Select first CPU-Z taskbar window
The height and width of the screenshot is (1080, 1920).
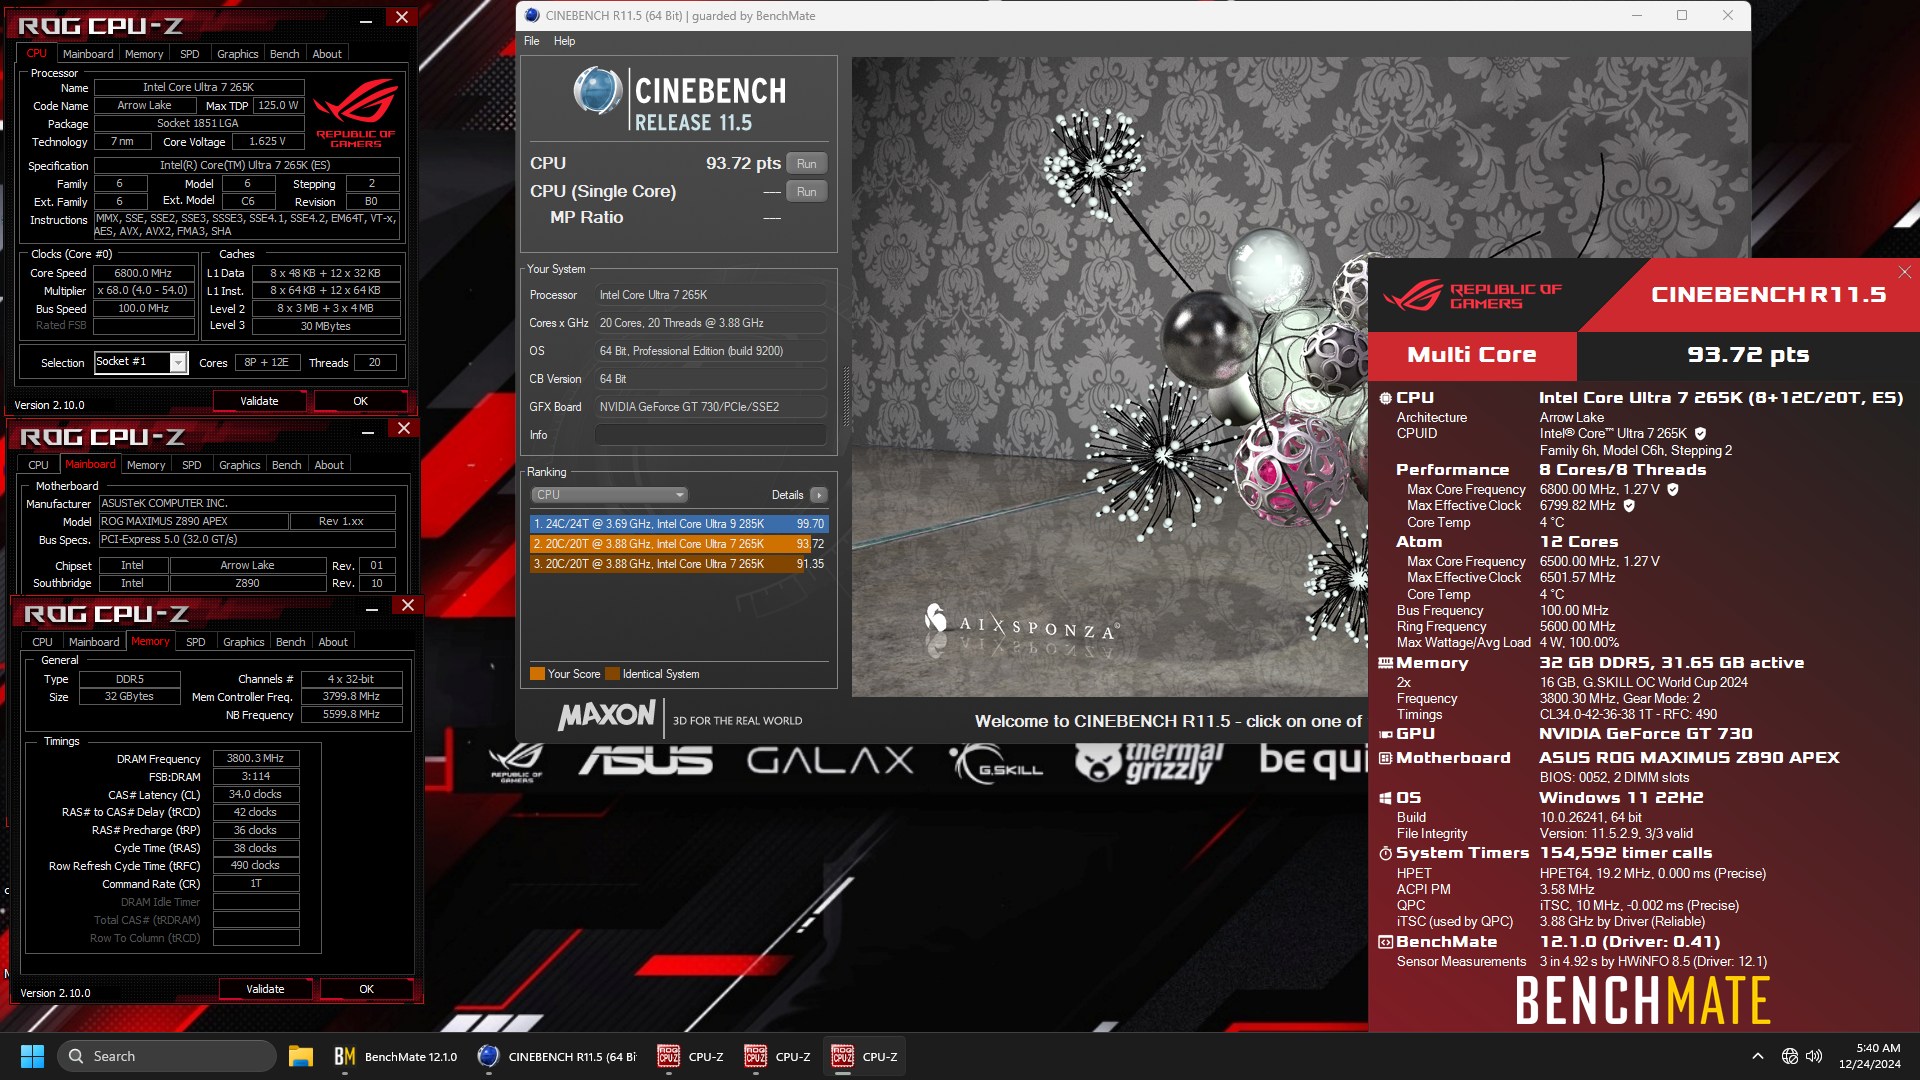click(x=691, y=1056)
